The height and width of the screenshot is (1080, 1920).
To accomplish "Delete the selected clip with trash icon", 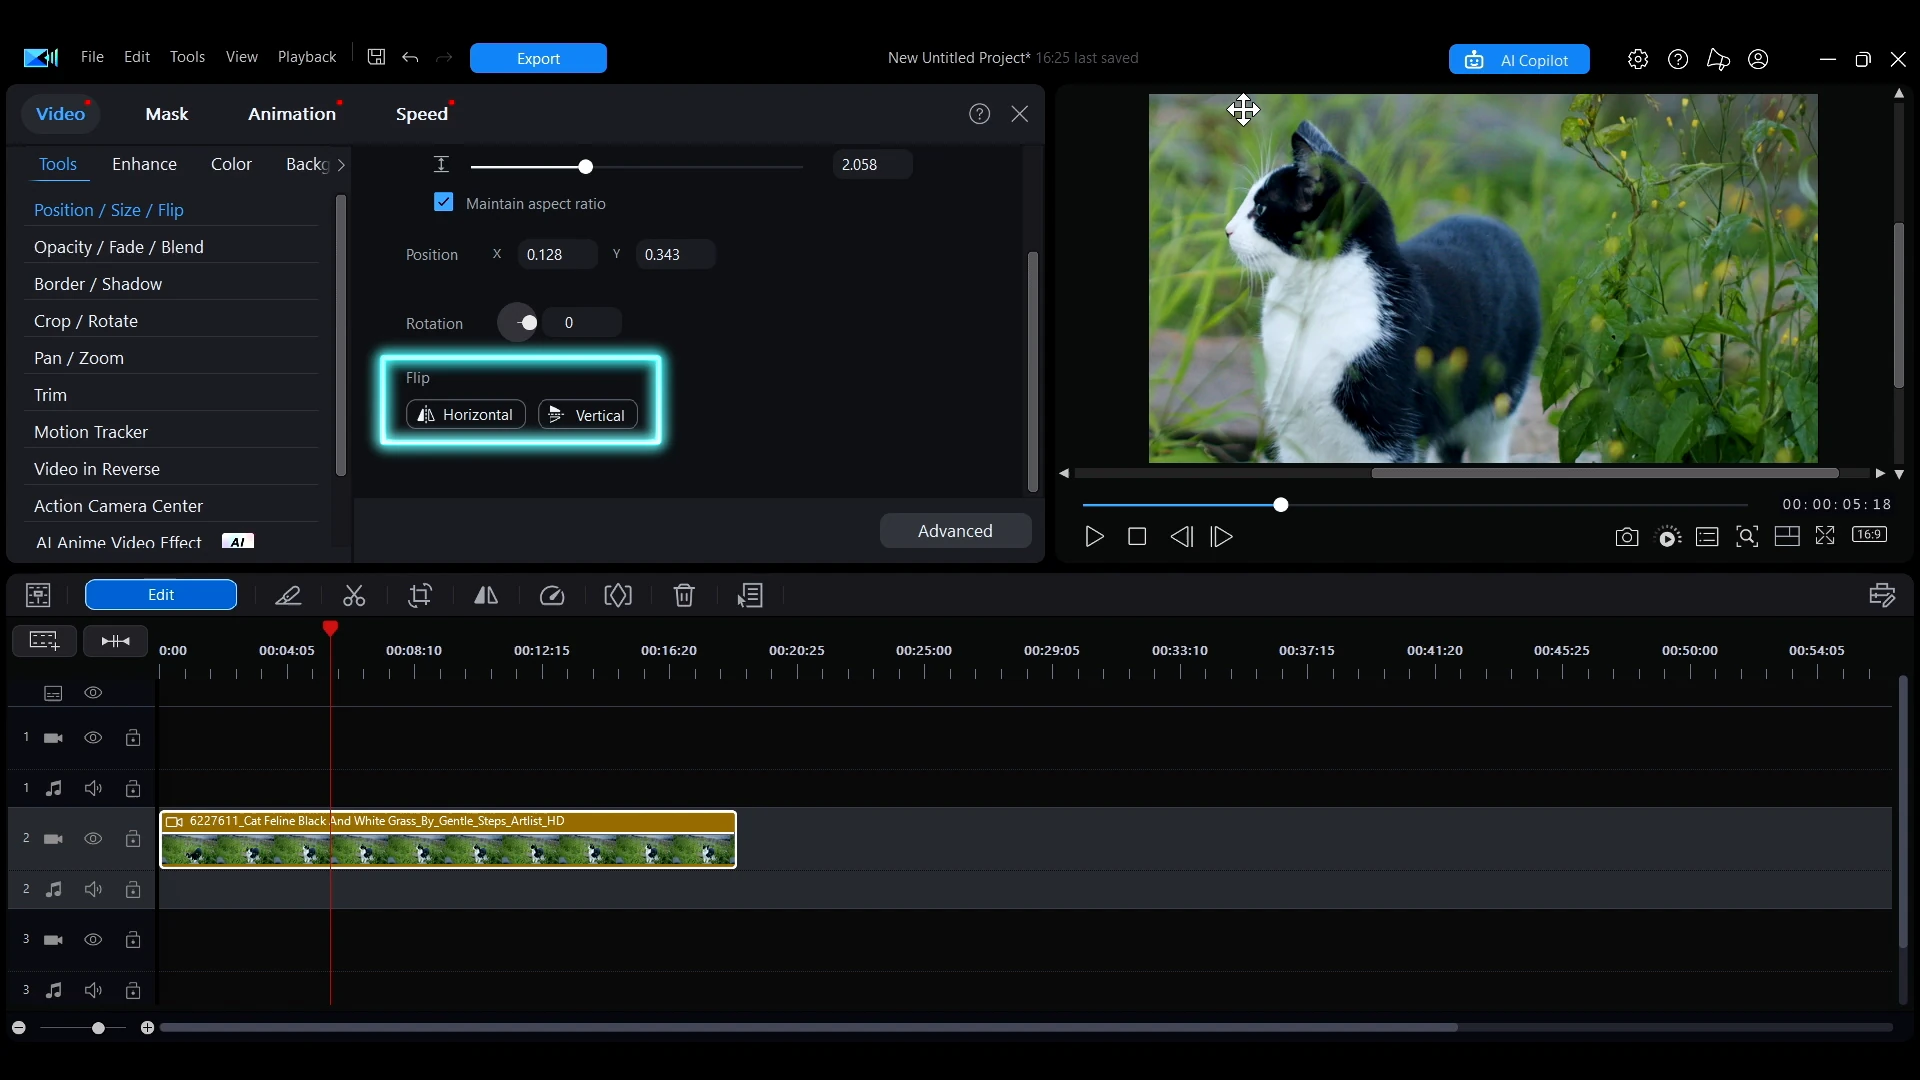I will tap(684, 596).
